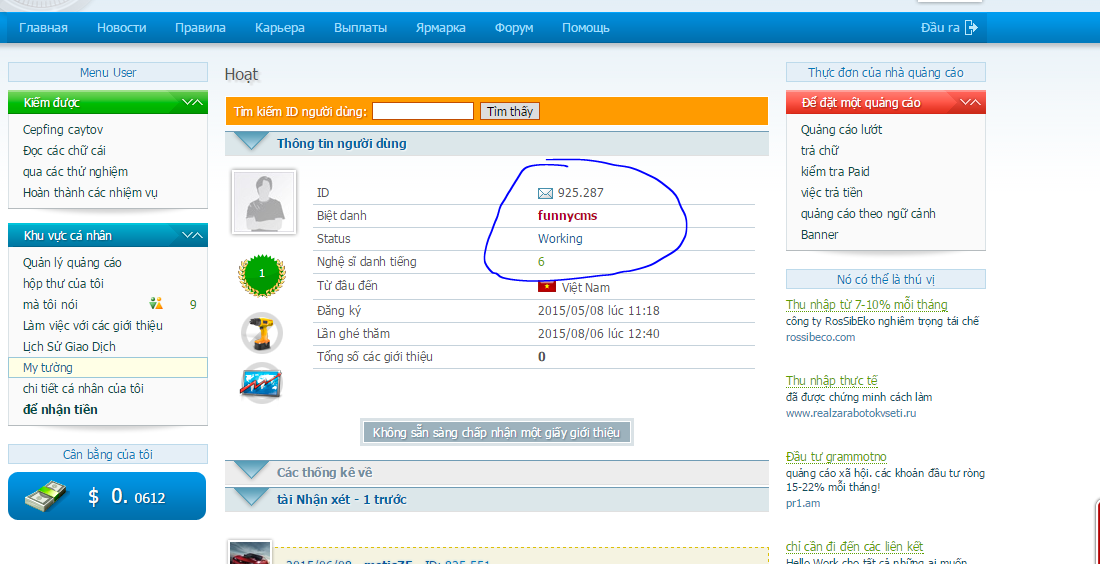Click the user ID search field
This screenshot has height=564, width=1100.
point(423,111)
